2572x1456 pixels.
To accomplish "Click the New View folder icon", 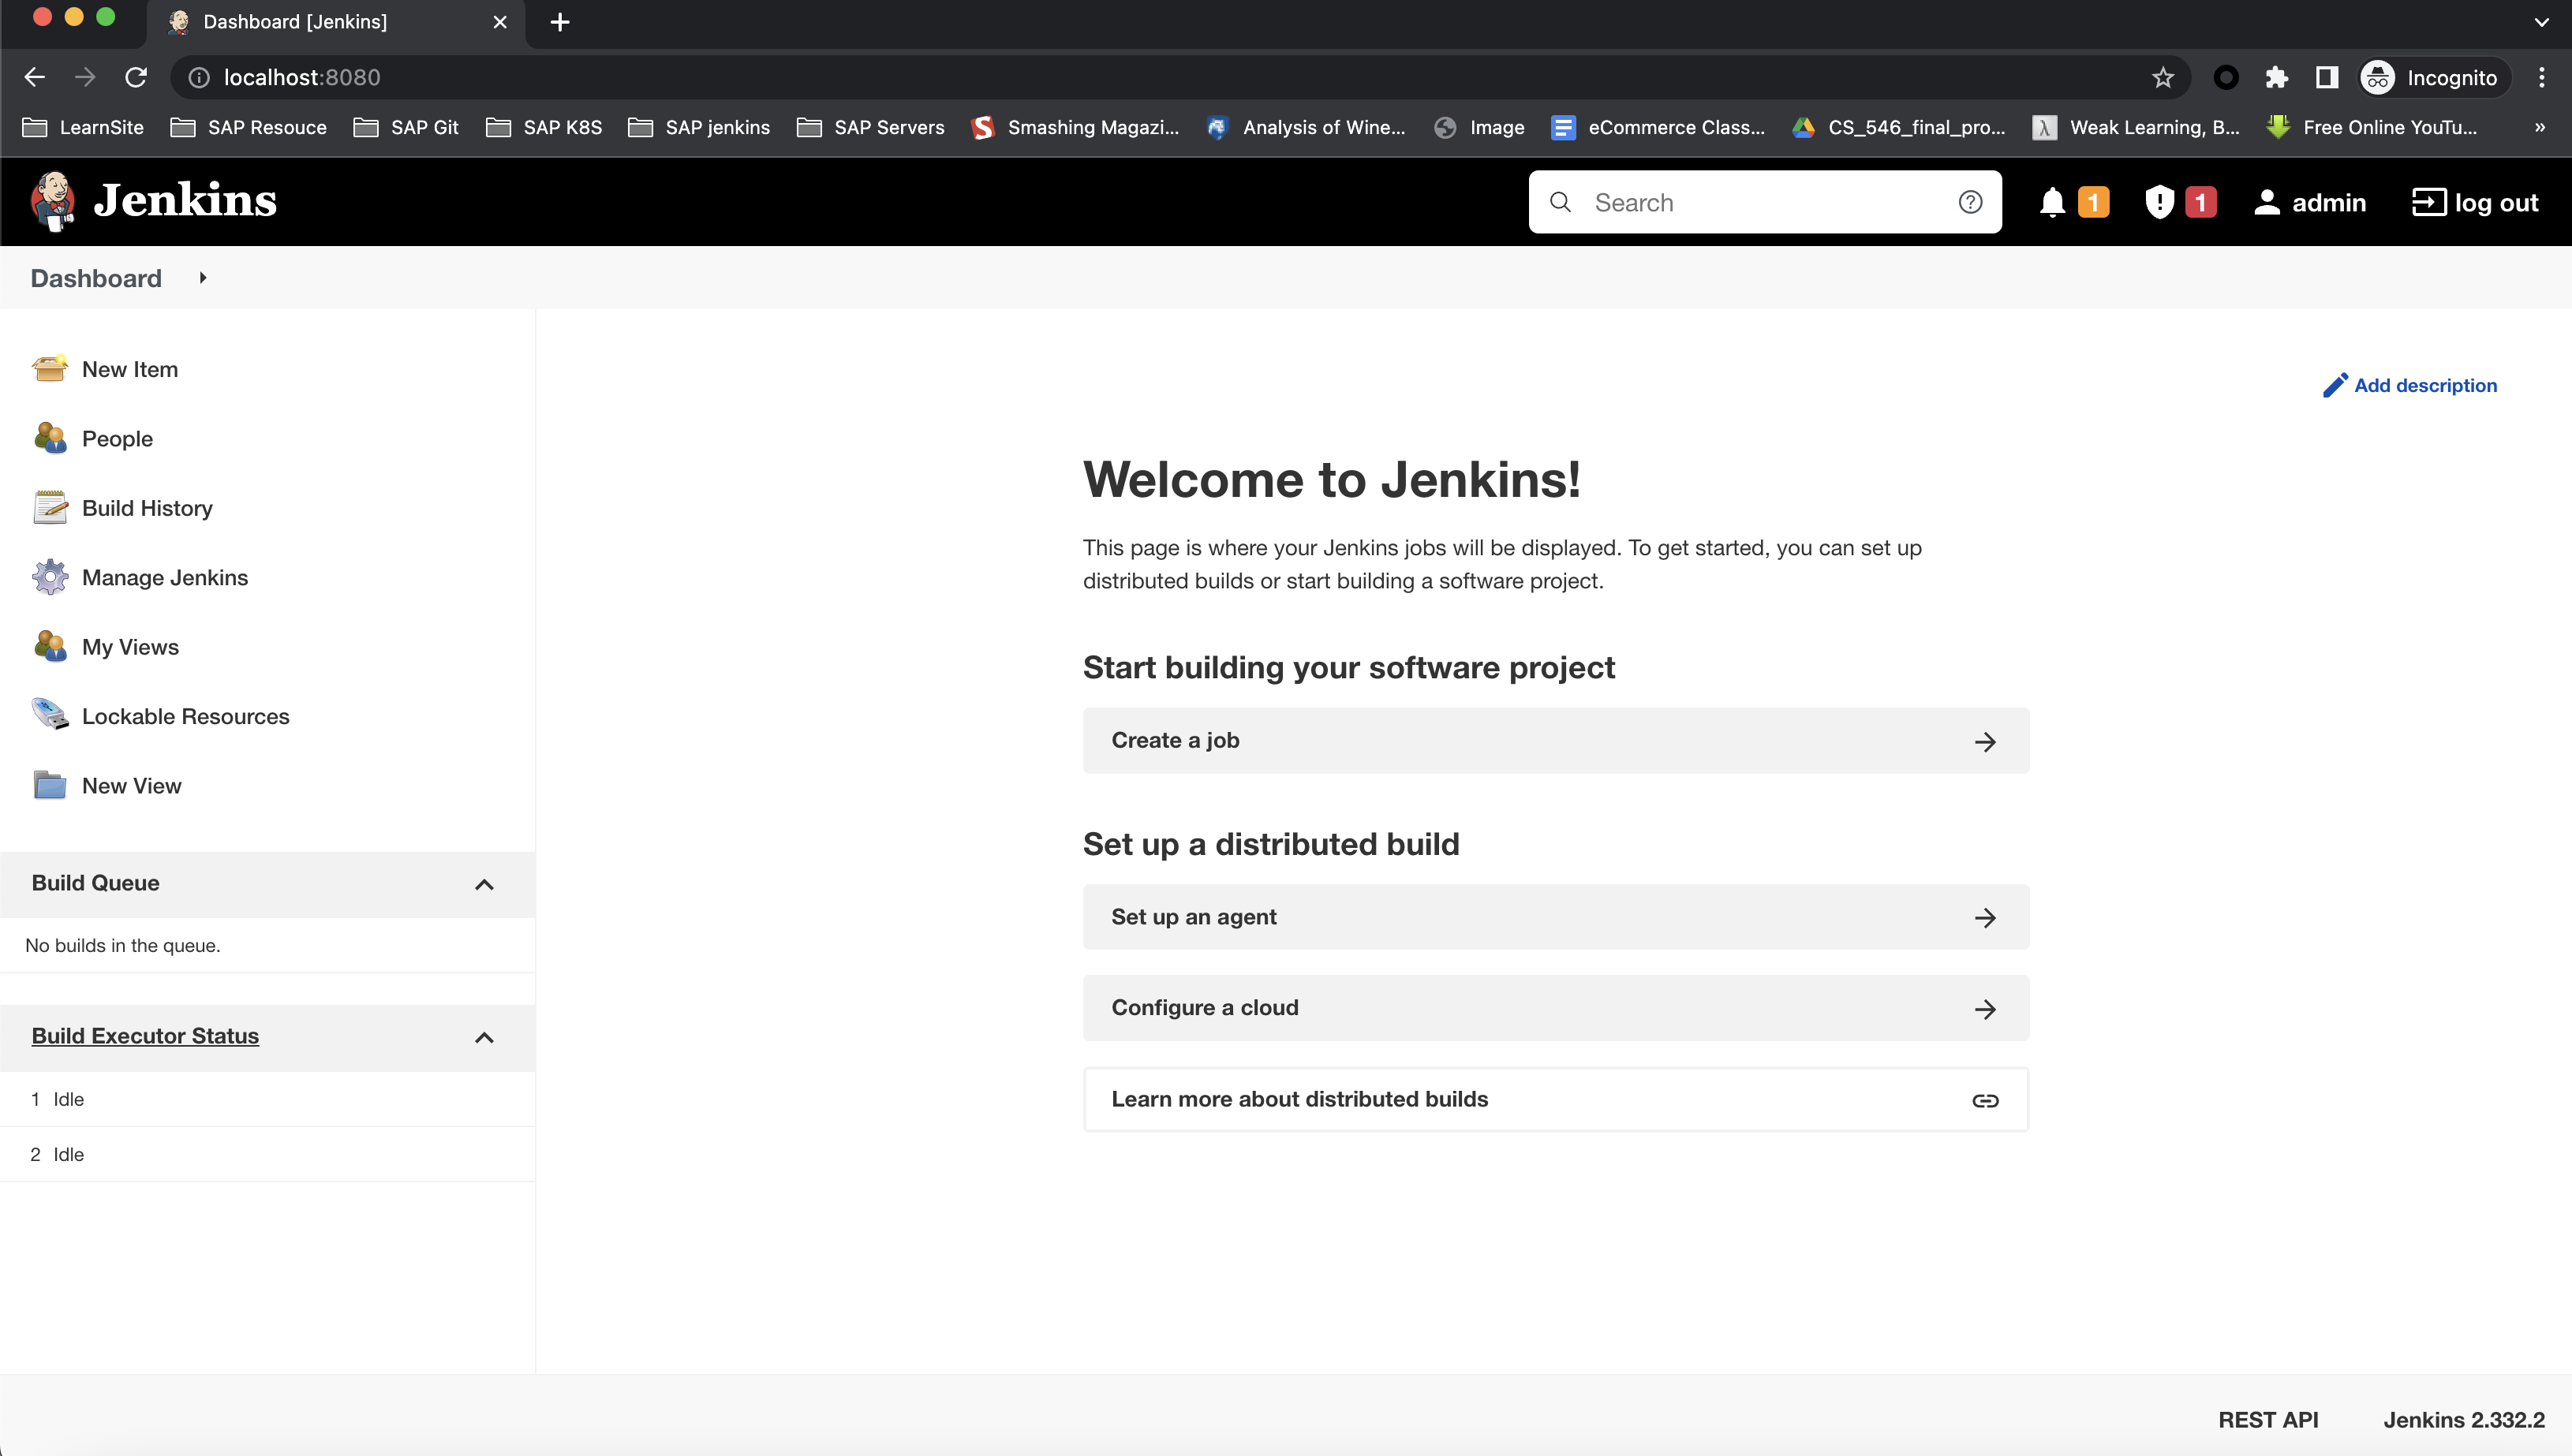I will (50, 785).
